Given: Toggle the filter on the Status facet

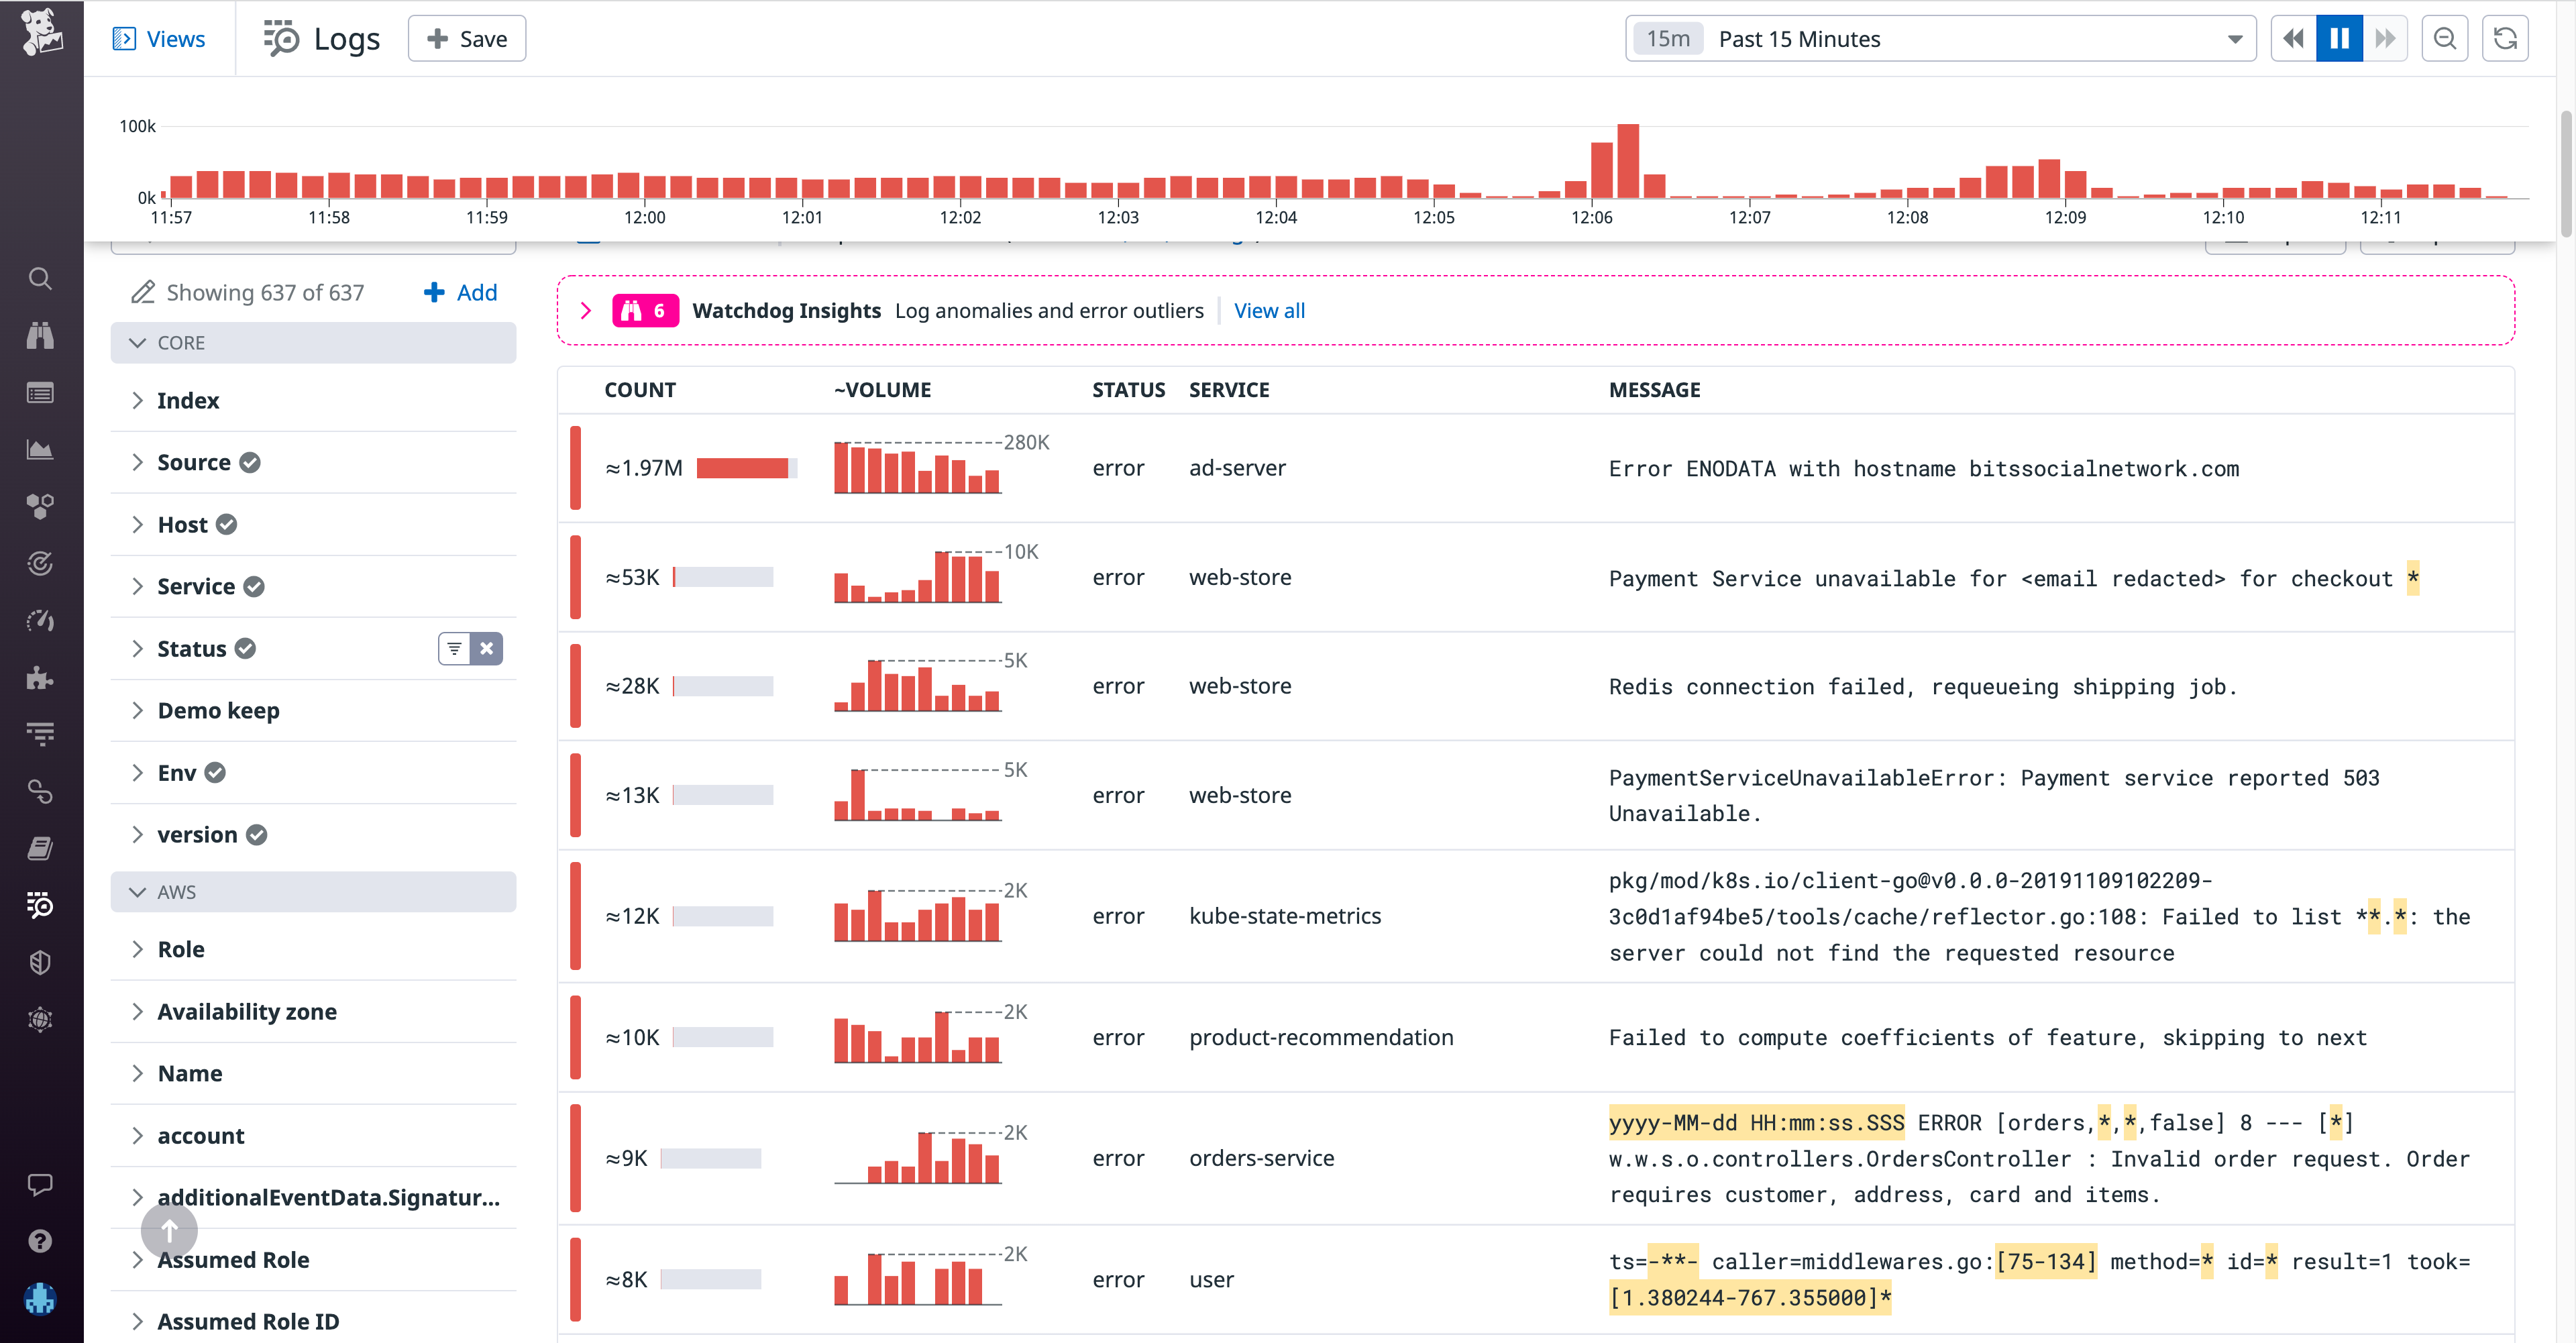Looking at the screenshot, I should [455, 648].
